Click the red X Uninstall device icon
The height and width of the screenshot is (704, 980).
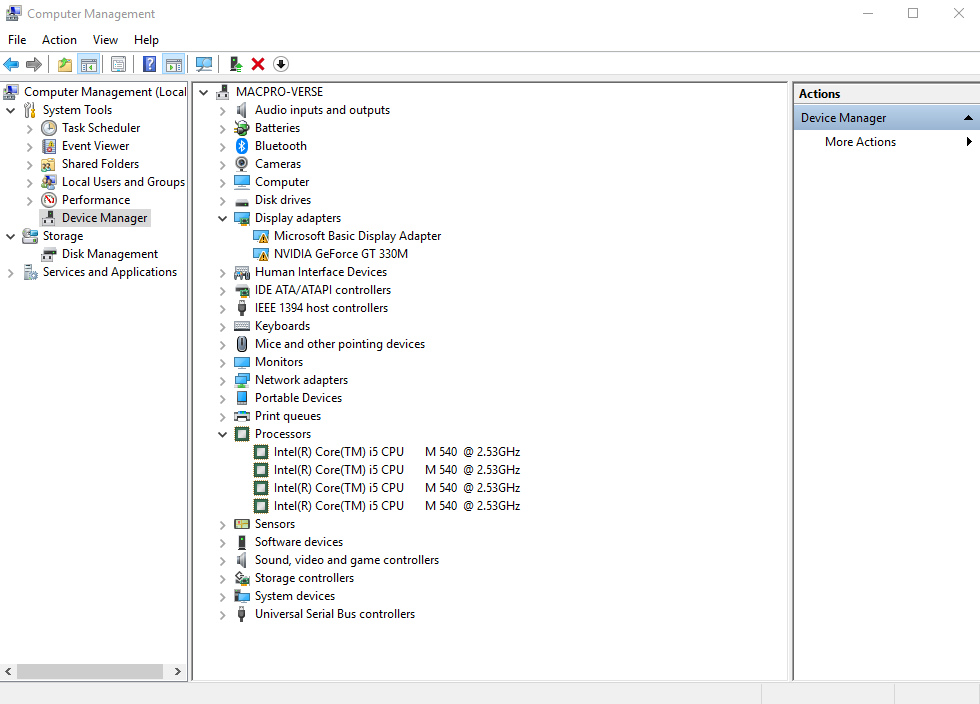pyautogui.click(x=258, y=64)
